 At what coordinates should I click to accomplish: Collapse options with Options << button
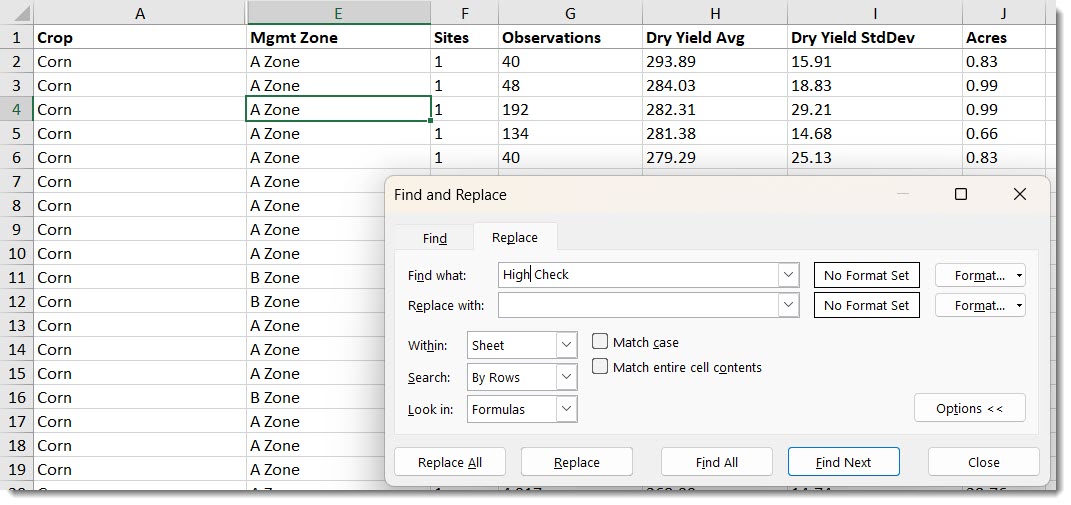coord(969,408)
